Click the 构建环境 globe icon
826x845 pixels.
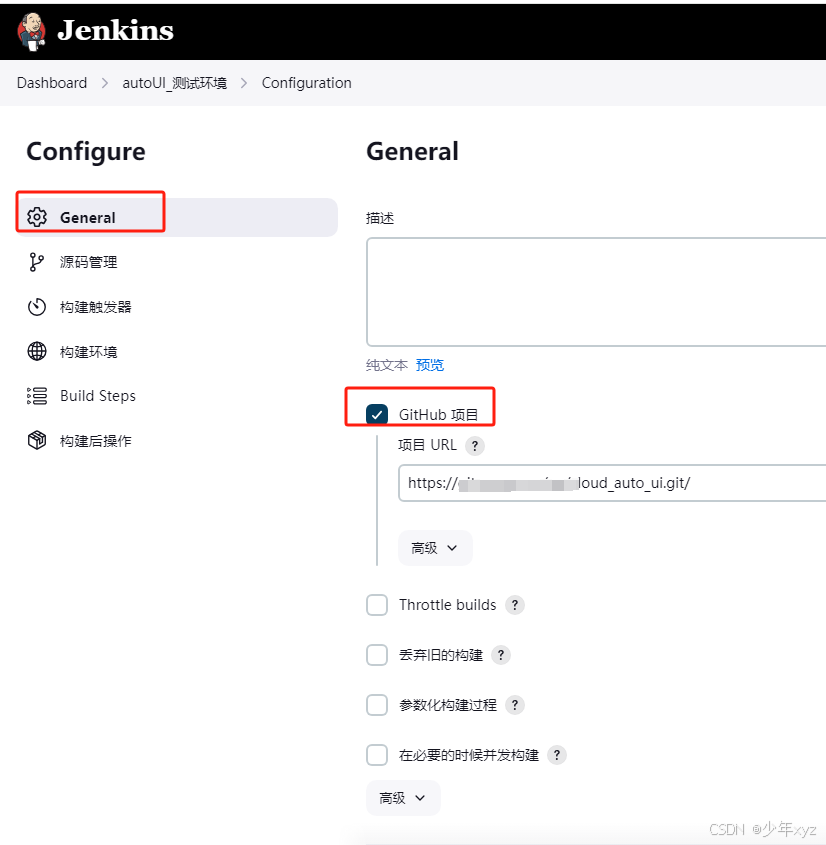[37, 351]
